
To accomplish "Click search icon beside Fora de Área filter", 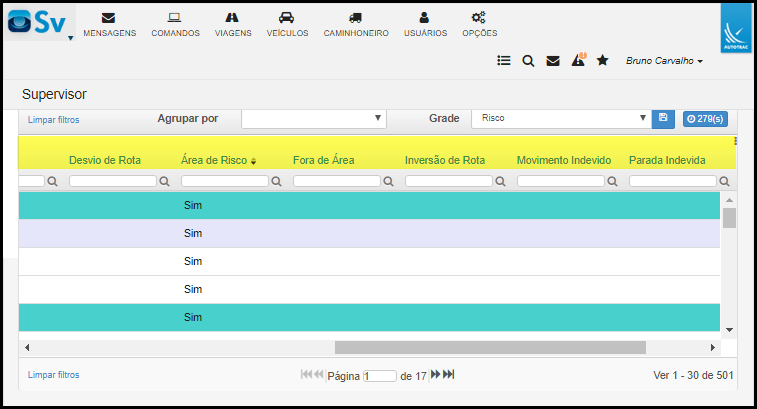I will pos(388,182).
